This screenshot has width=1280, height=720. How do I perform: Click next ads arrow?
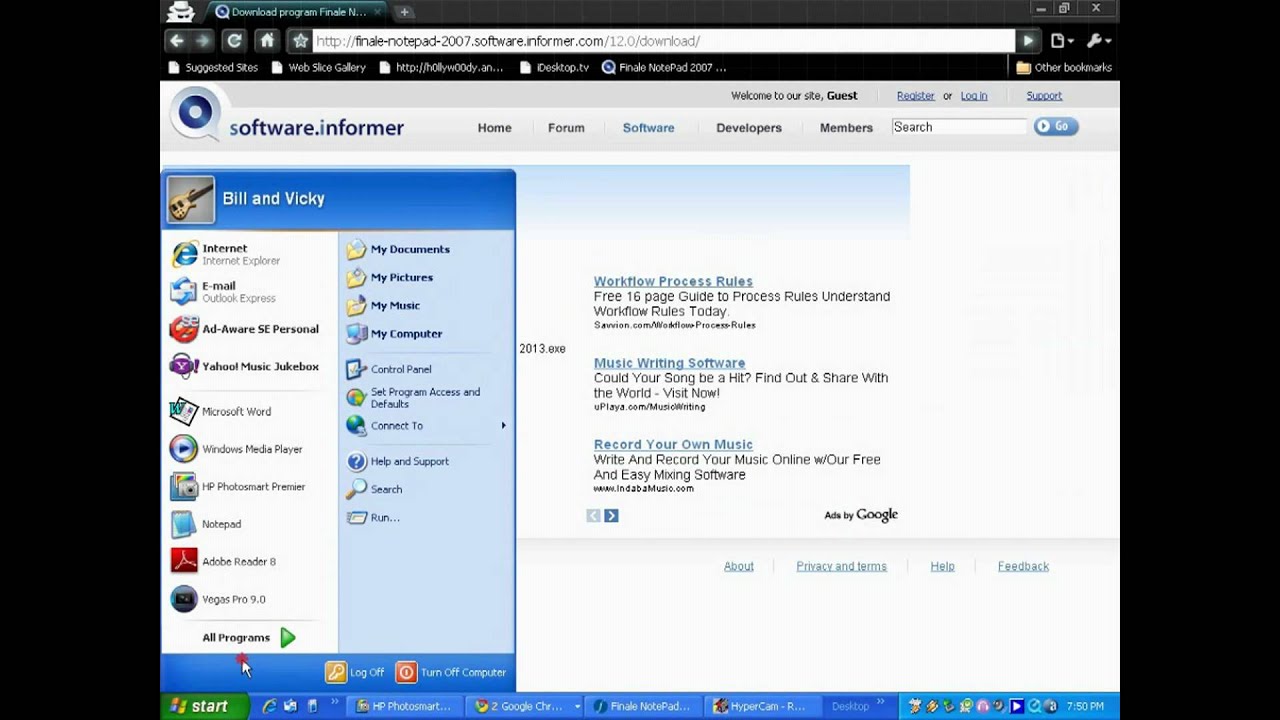[x=611, y=515]
